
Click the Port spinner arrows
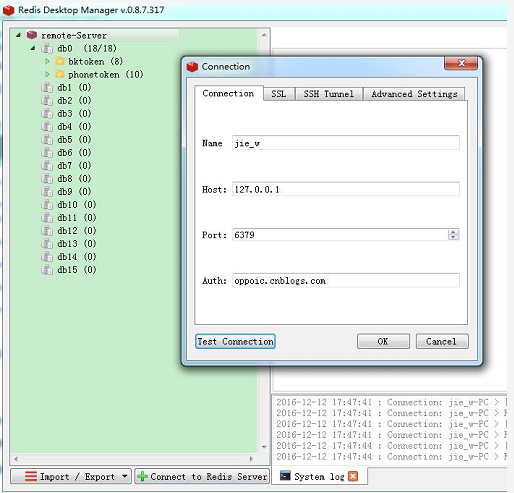(x=453, y=235)
